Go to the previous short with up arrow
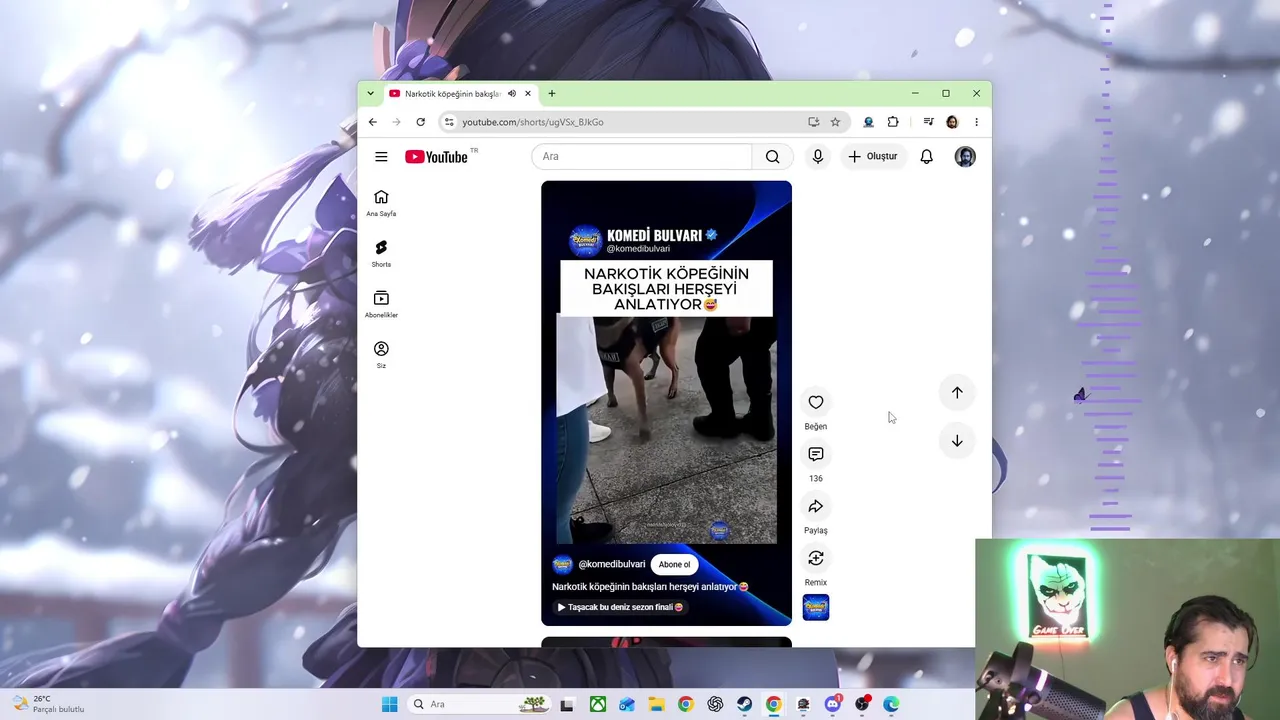The width and height of the screenshot is (1280, 720). 957,393
